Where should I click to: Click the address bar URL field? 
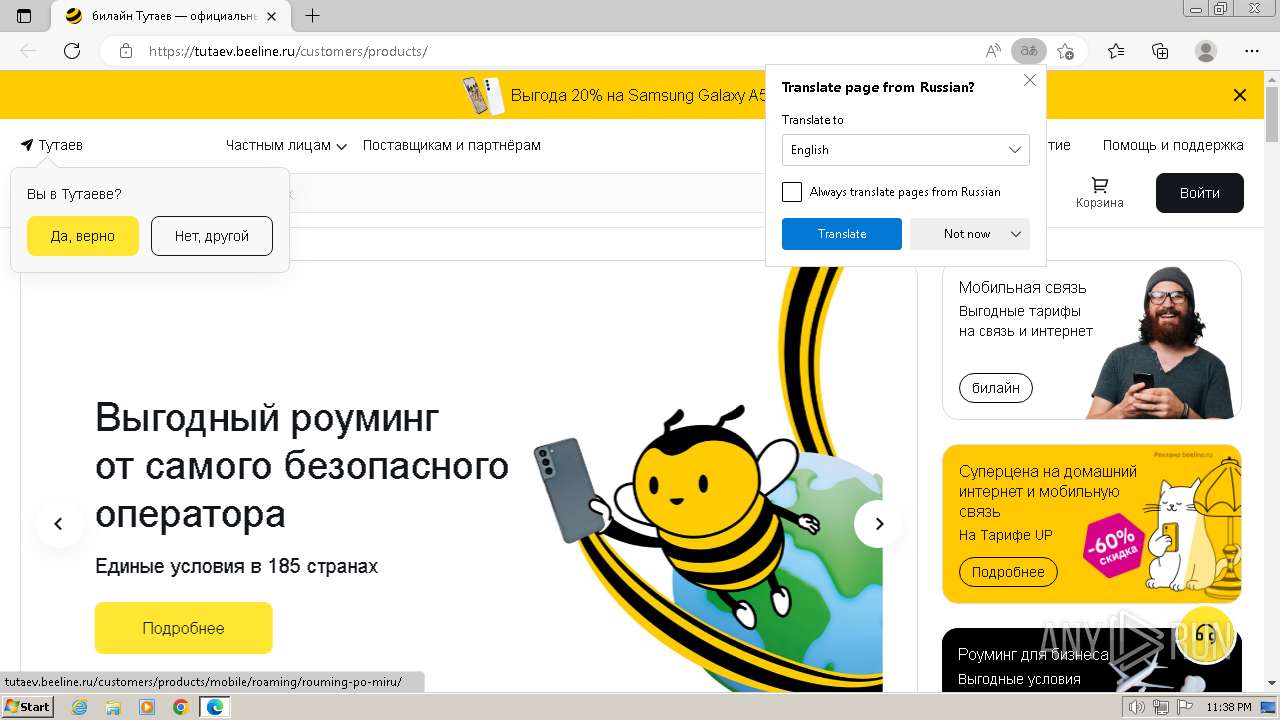[560, 51]
